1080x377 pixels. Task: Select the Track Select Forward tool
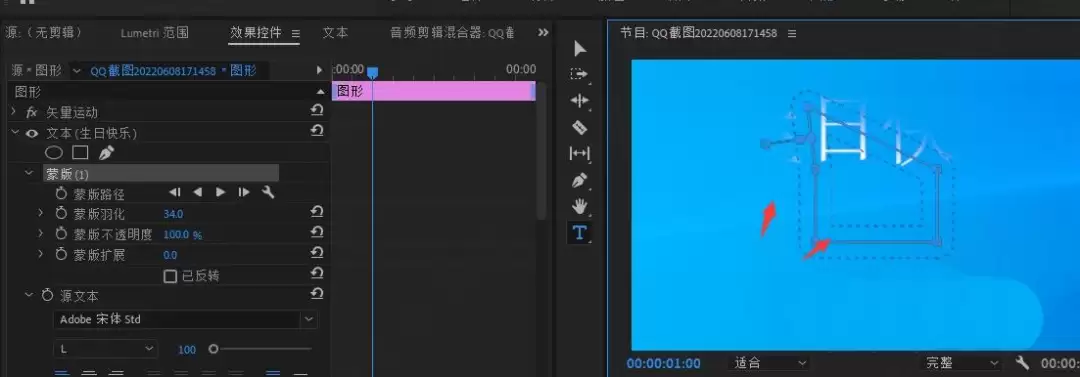579,74
